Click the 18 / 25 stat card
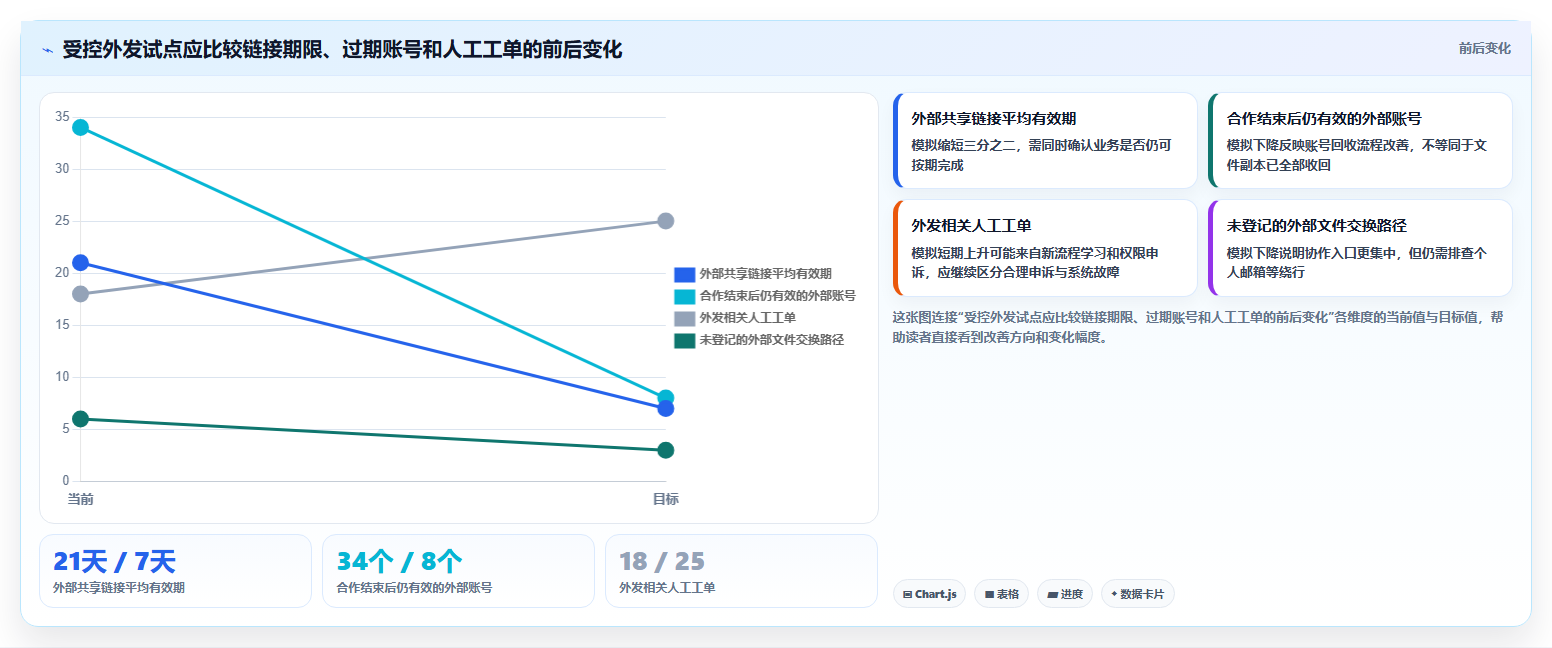This screenshot has height=648, width=1552. pyautogui.click(x=741, y=571)
